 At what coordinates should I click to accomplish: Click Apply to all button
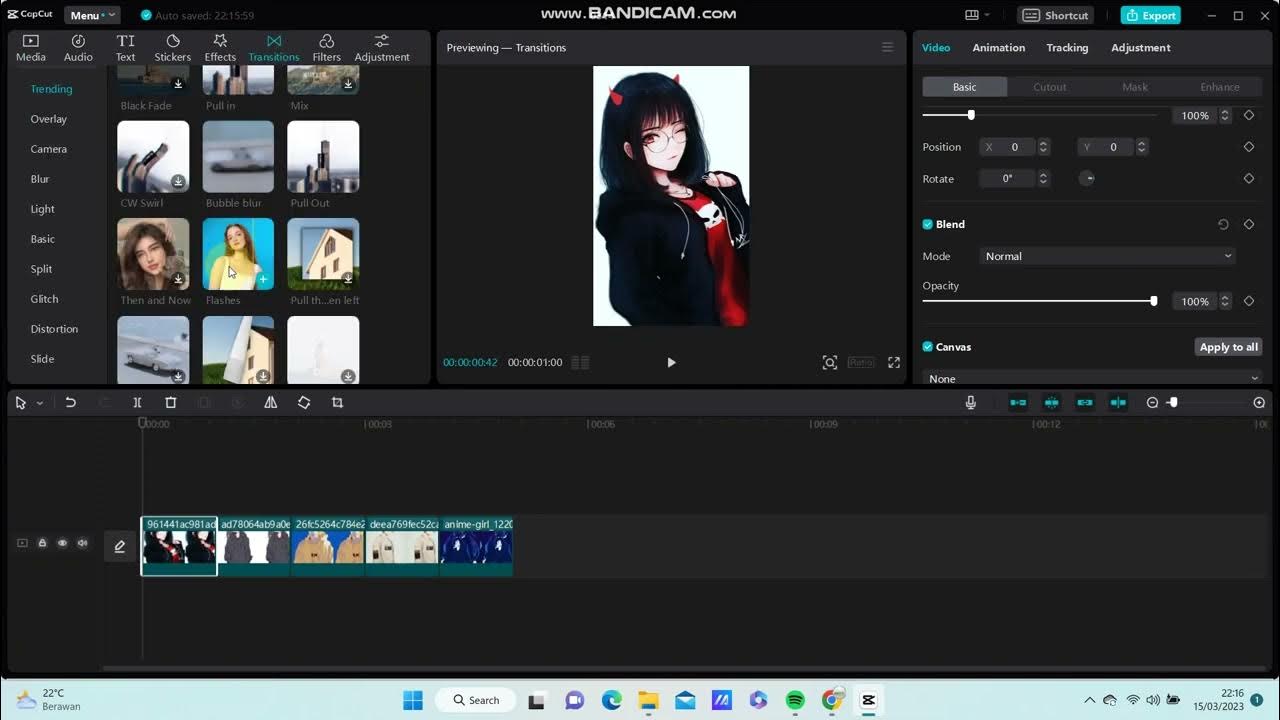1228,347
